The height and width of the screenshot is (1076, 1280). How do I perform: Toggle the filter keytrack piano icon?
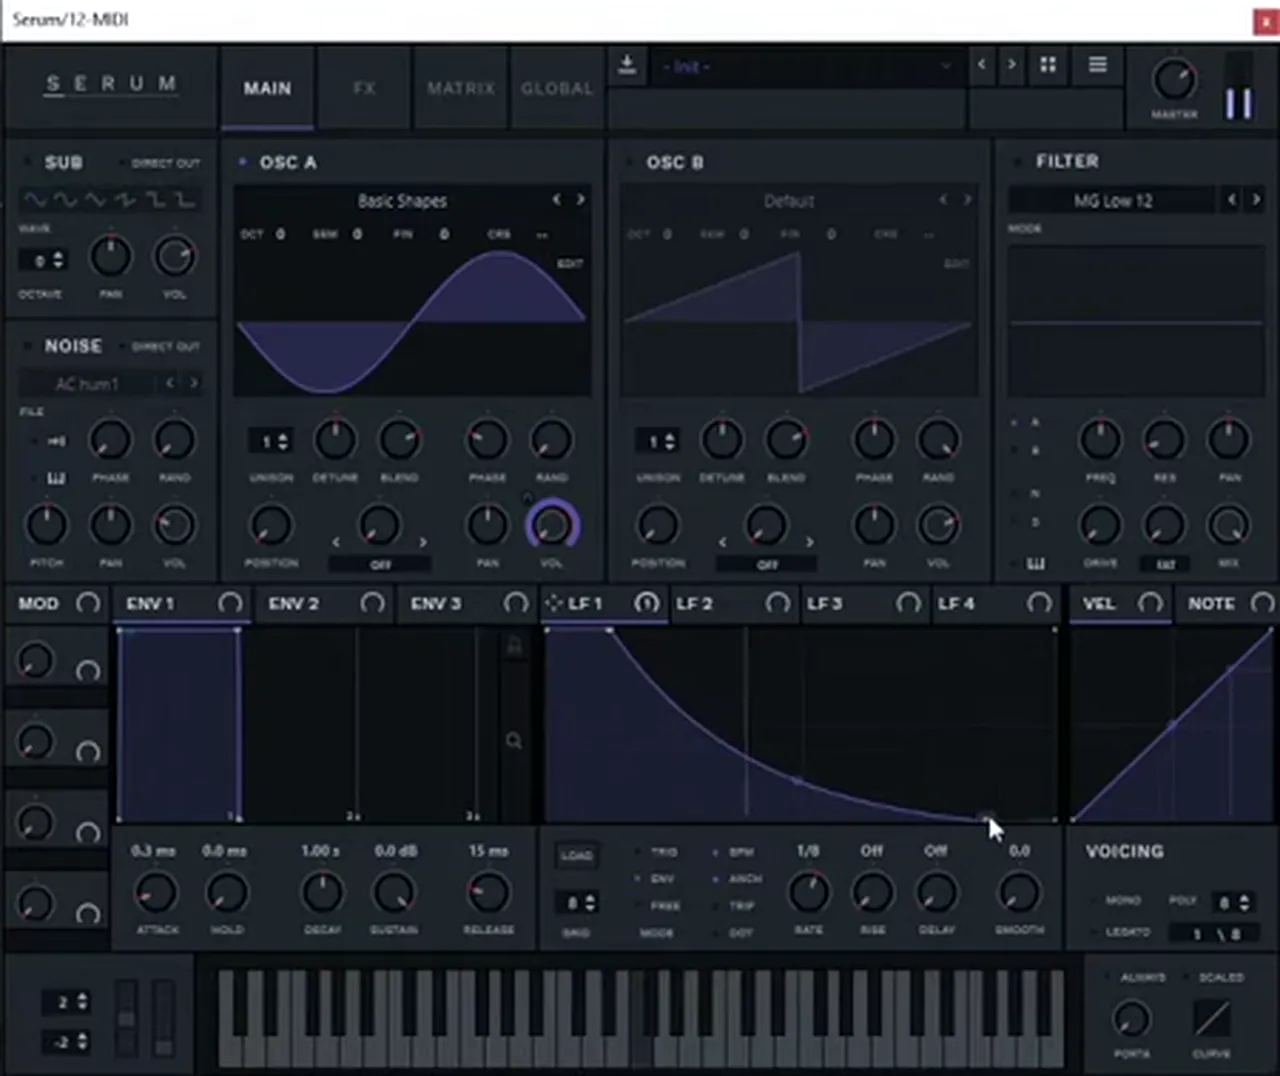pos(1036,564)
